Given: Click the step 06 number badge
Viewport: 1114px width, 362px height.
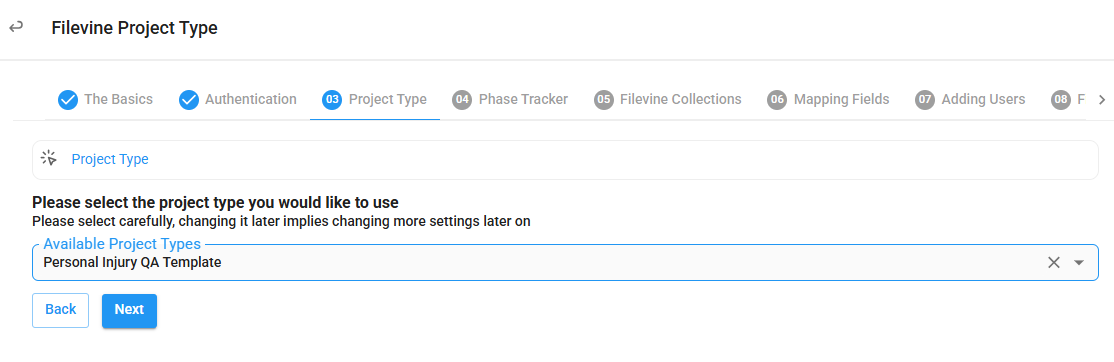Looking at the screenshot, I should pos(777,100).
